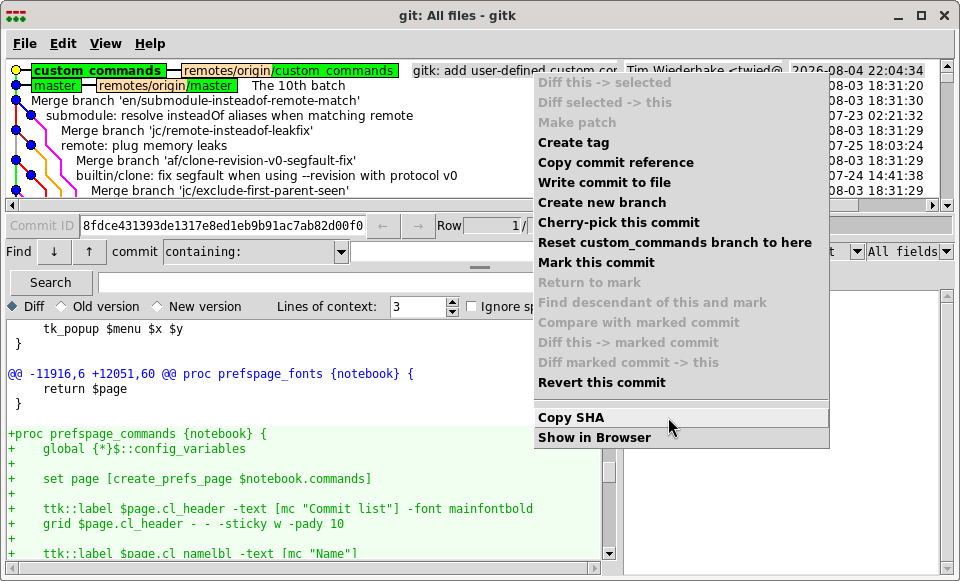
Task: Open the File menu
Action: click(x=24, y=43)
